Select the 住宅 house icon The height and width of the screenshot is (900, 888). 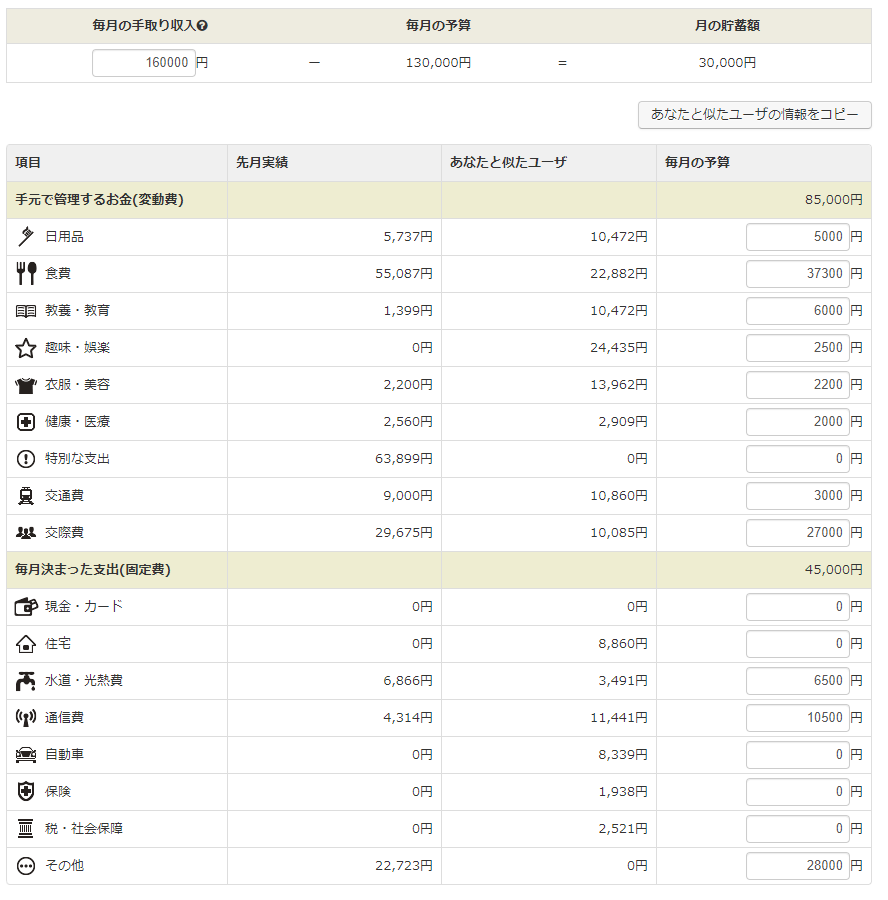tap(22, 643)
